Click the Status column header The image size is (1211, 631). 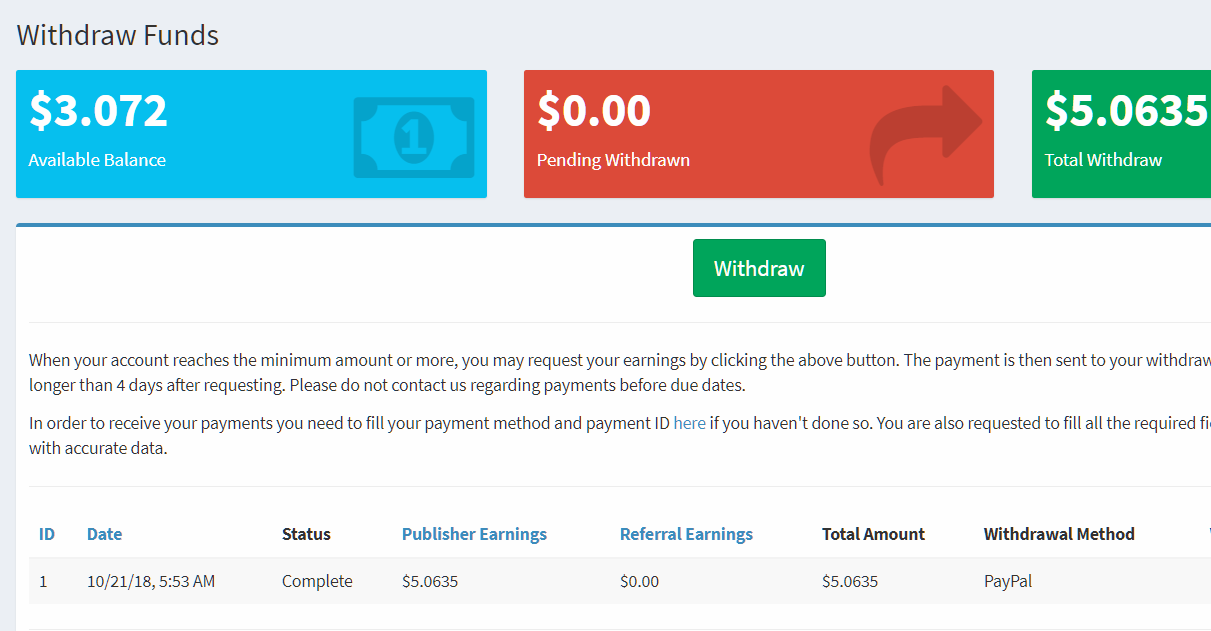(306, 534)
